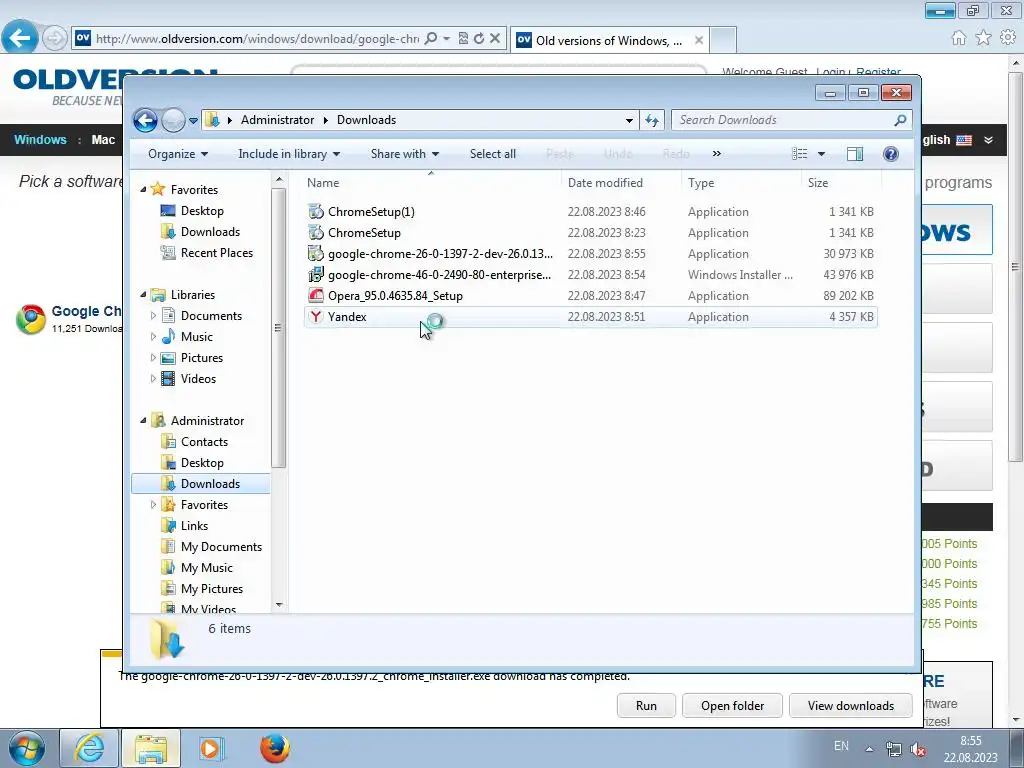Click the Explorer forward arrow button
1024x768 pixels.
point(173,120)
